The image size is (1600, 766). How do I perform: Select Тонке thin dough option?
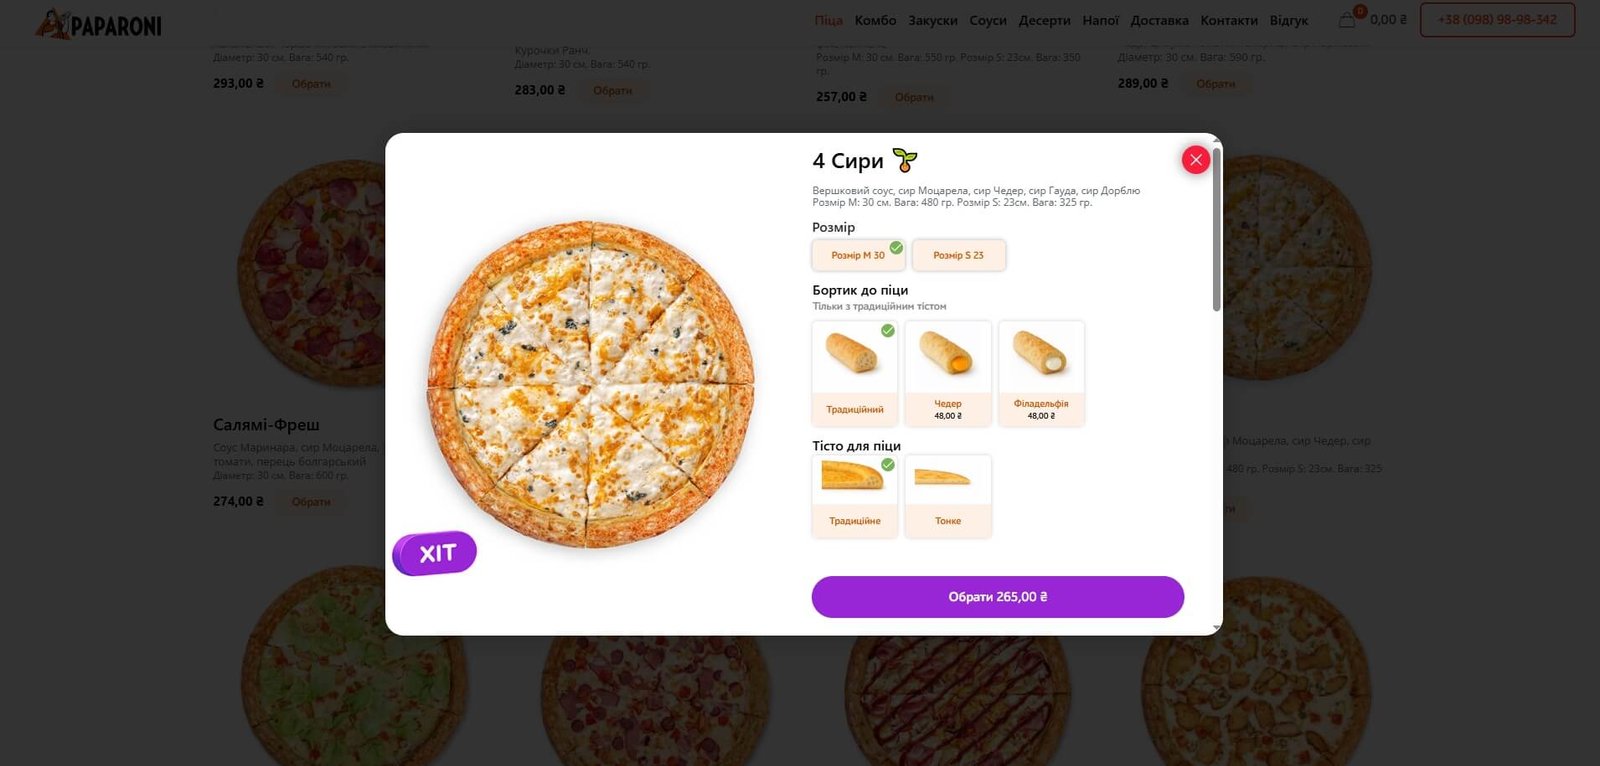[948, 496]
